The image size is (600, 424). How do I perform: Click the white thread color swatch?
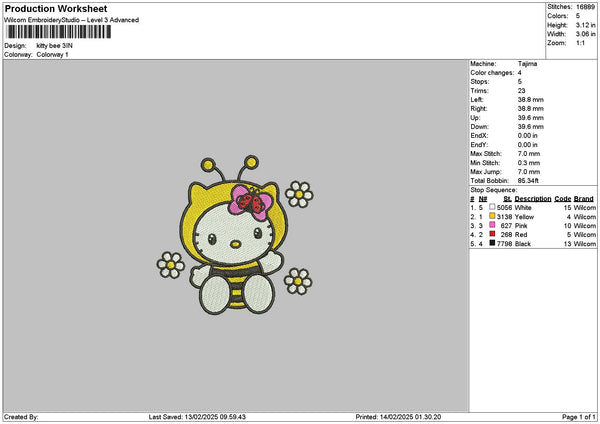492,207
